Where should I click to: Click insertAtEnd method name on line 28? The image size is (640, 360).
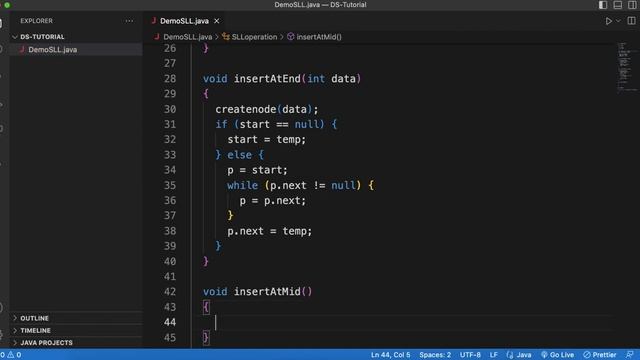coord(267,78)
